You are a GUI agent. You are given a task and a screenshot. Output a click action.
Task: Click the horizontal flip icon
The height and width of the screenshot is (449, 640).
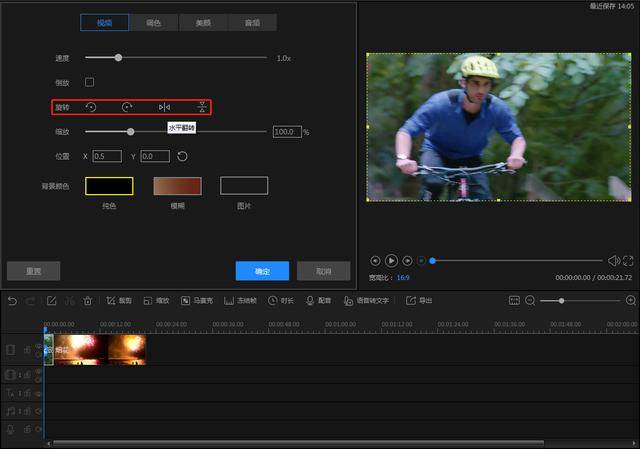pyautogui.click(x=164, y=107)
